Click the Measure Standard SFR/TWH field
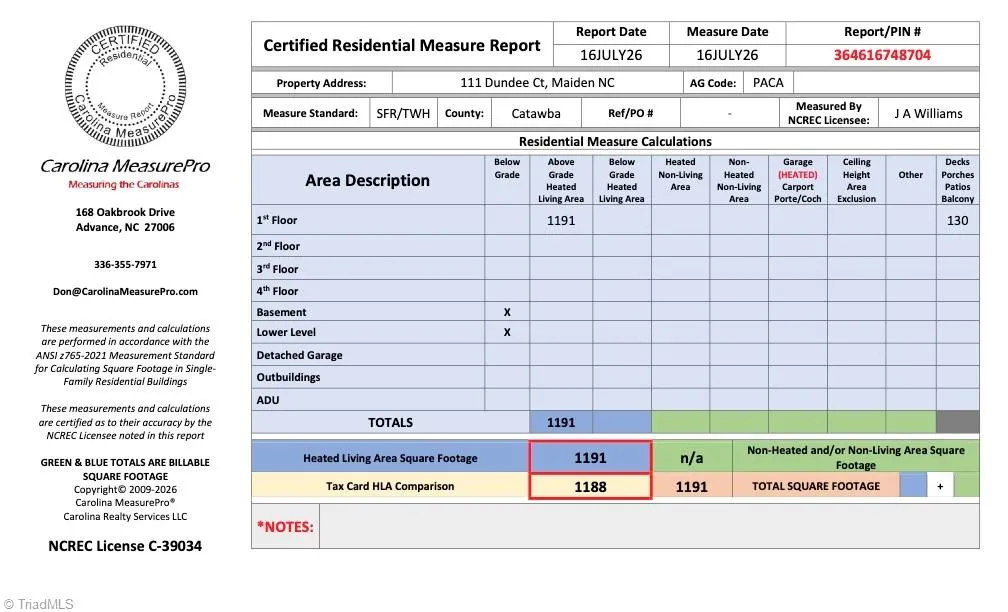 (403, 114)
